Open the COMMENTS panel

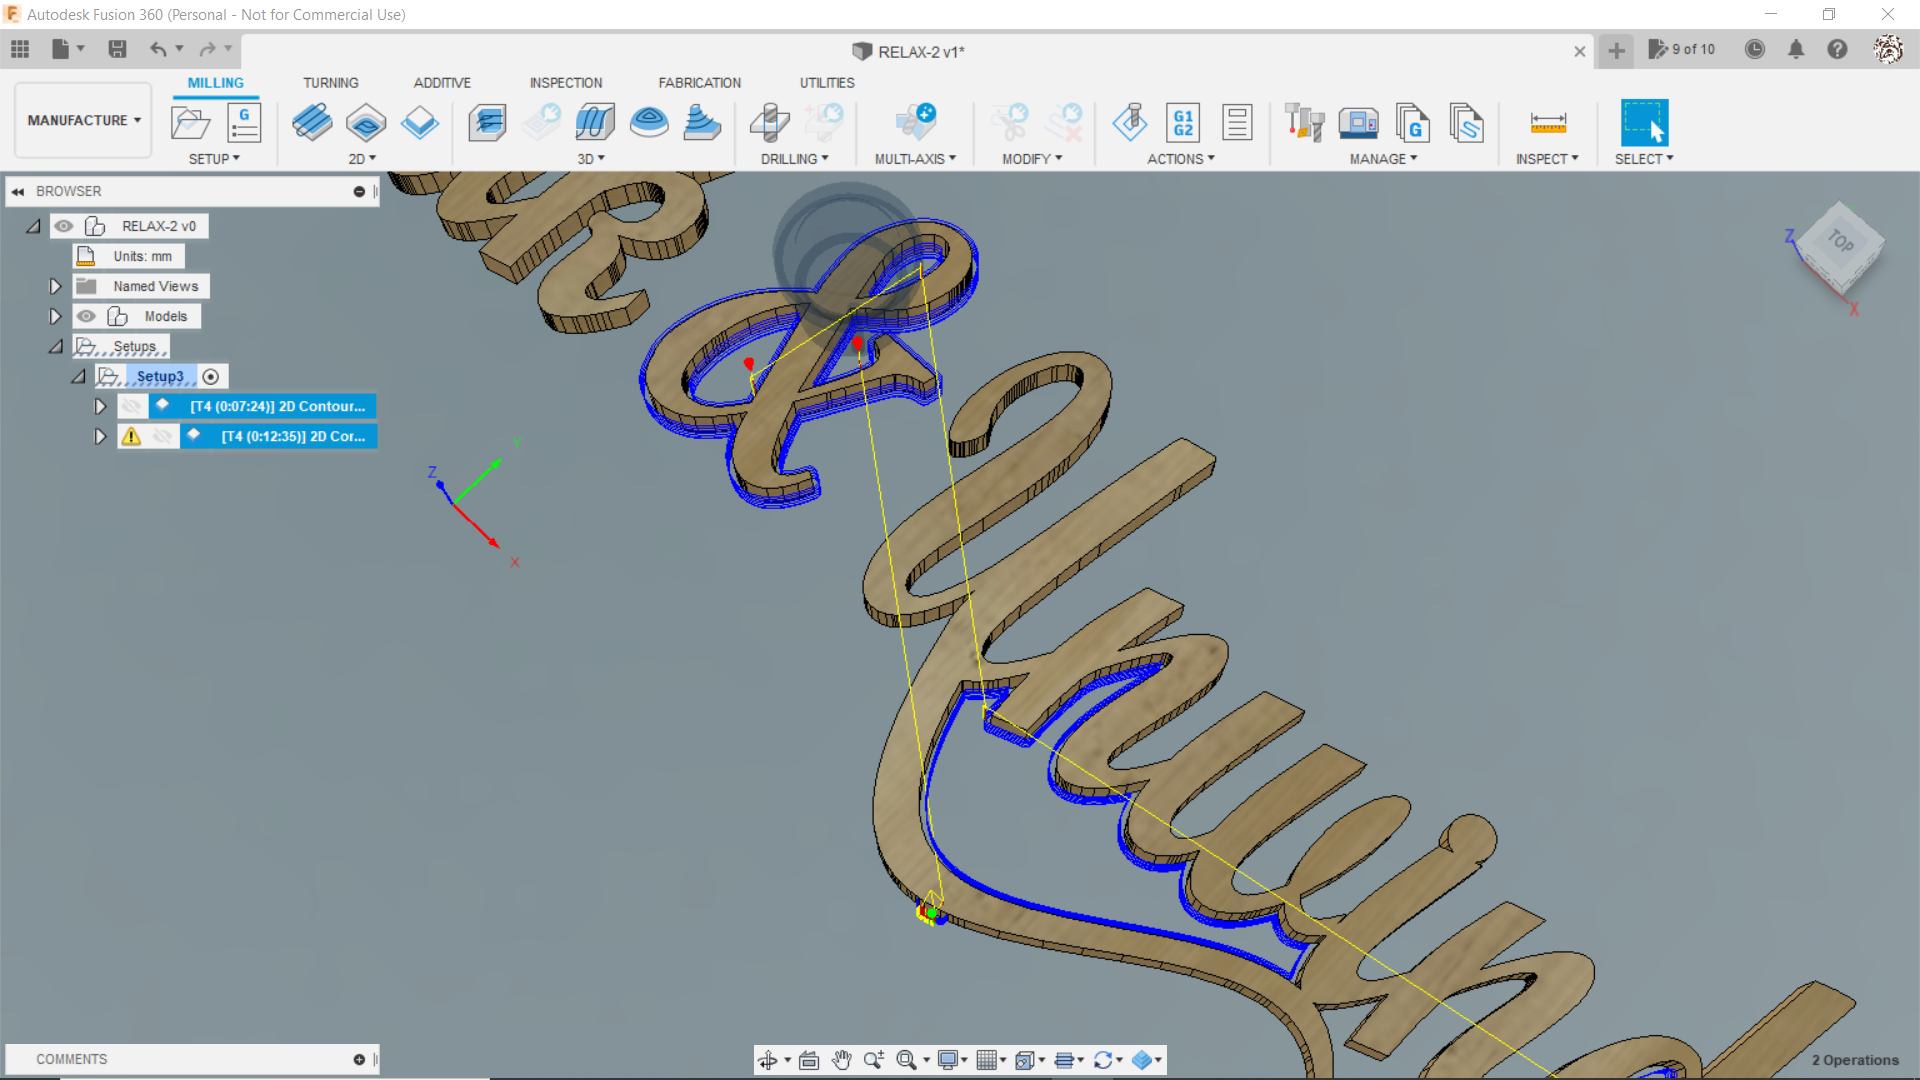tap(71, 1058)
